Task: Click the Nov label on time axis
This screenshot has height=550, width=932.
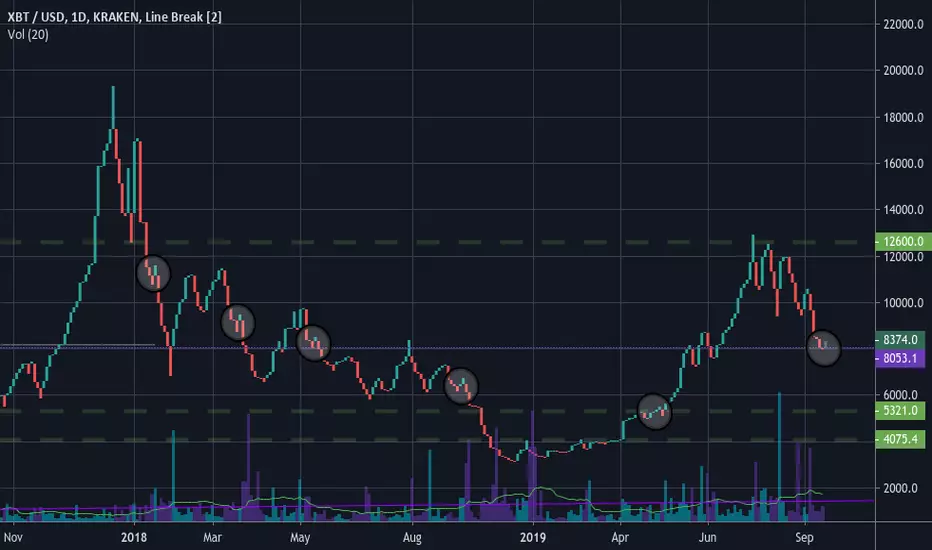Action: point(13,538)
